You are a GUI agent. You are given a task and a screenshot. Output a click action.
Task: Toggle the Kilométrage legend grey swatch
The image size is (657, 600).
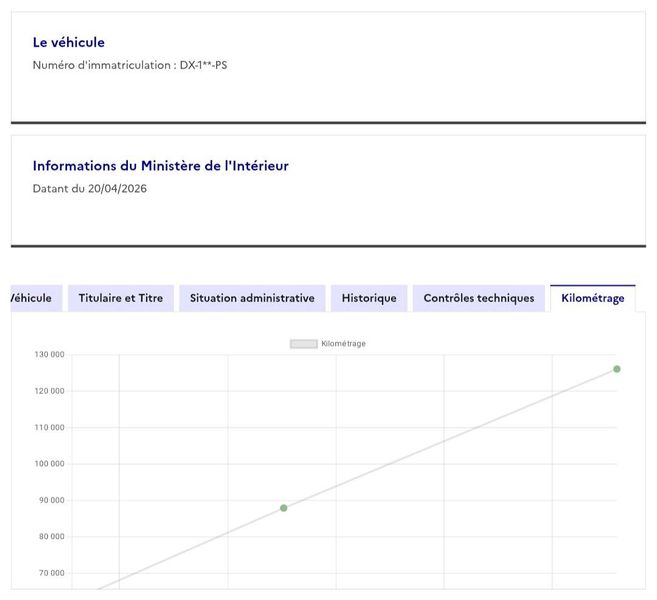(x=304, y=344)
